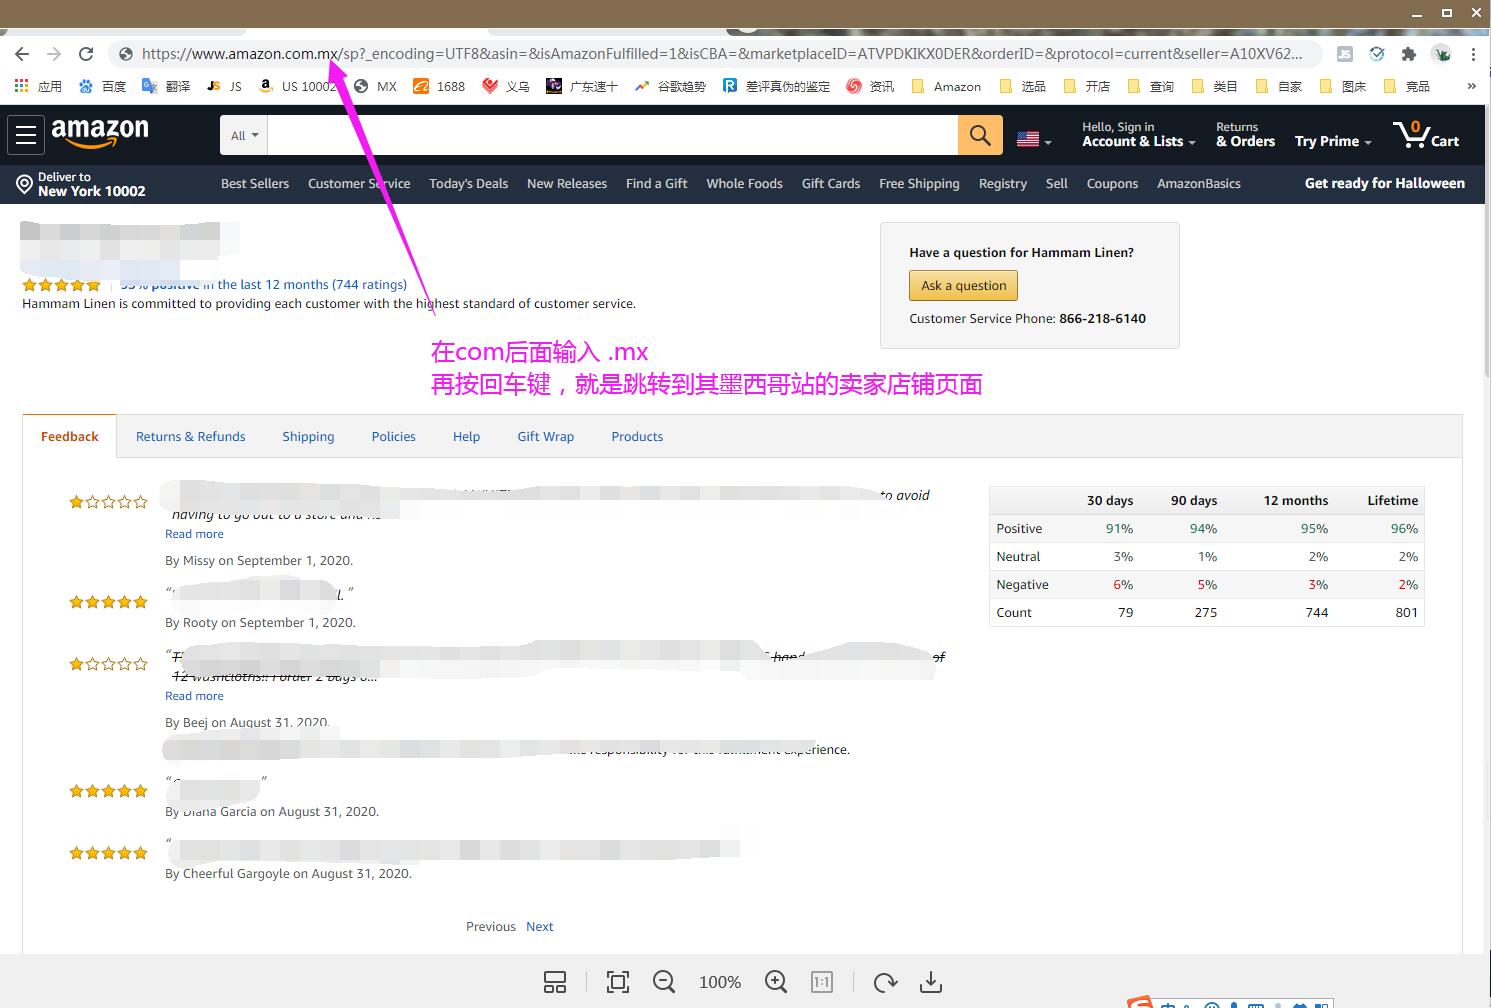Click the orange search magnifier button
The image size is (1491, 1008).
click(980, 135)
